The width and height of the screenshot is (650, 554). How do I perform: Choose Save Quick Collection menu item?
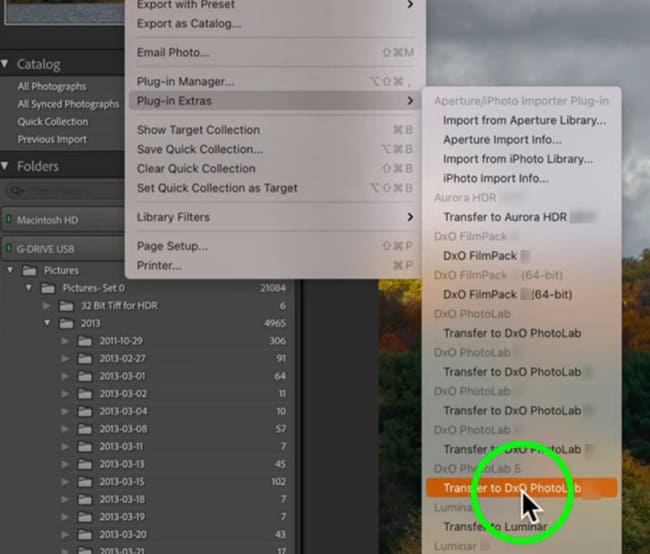point(275,149)
